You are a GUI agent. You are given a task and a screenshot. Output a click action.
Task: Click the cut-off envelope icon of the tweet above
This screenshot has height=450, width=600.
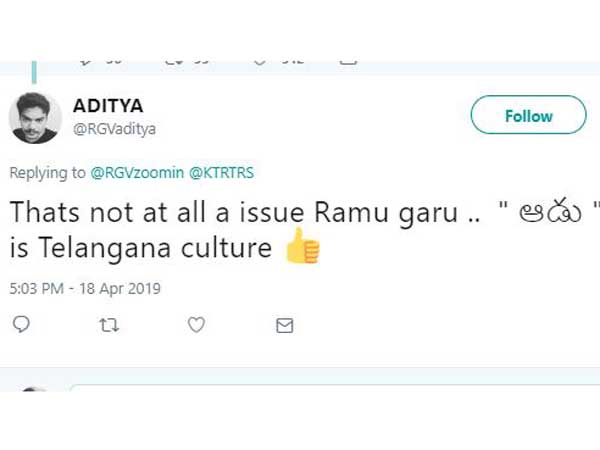pyautogui.click(x=348, y=63)
